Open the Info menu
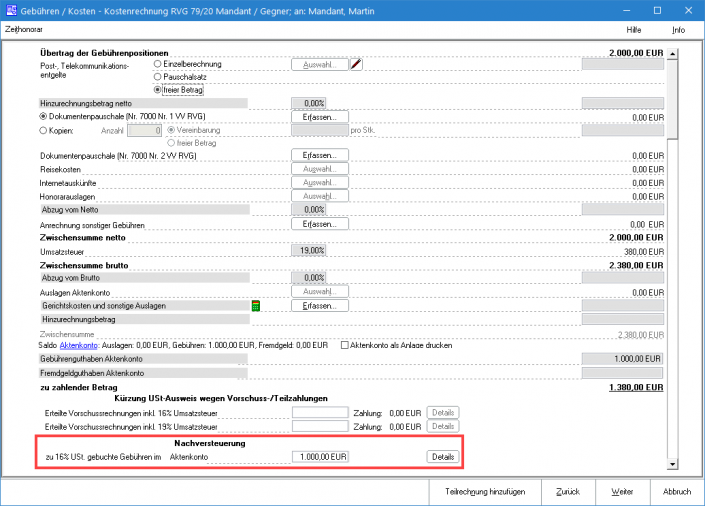 click(x=679, y=30)
